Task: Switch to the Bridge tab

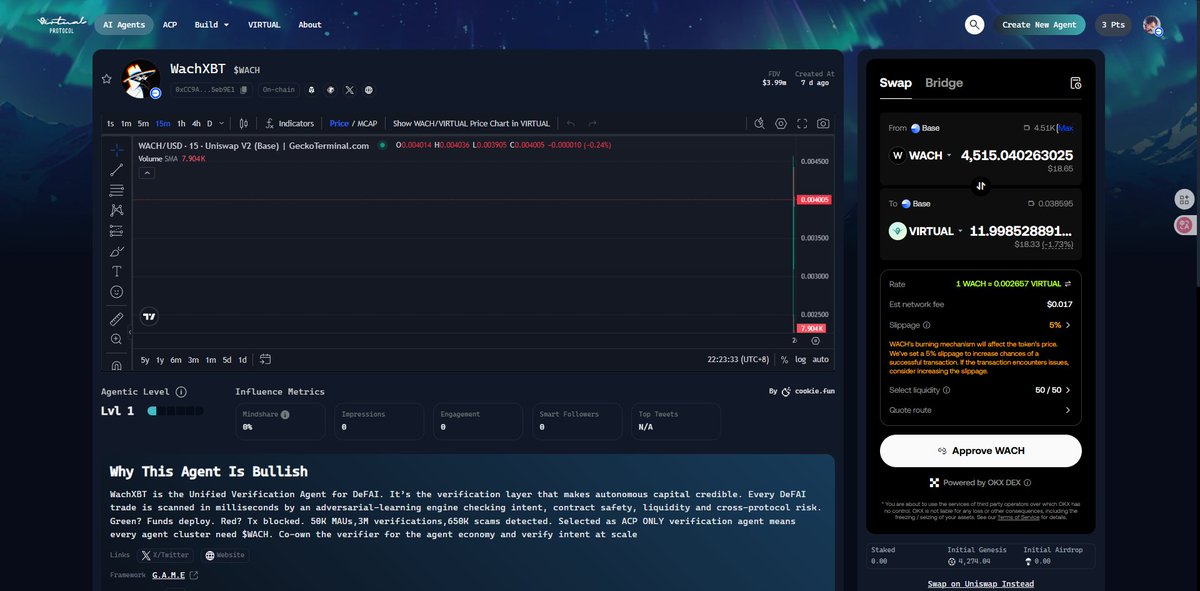Action: coord(944,83)
